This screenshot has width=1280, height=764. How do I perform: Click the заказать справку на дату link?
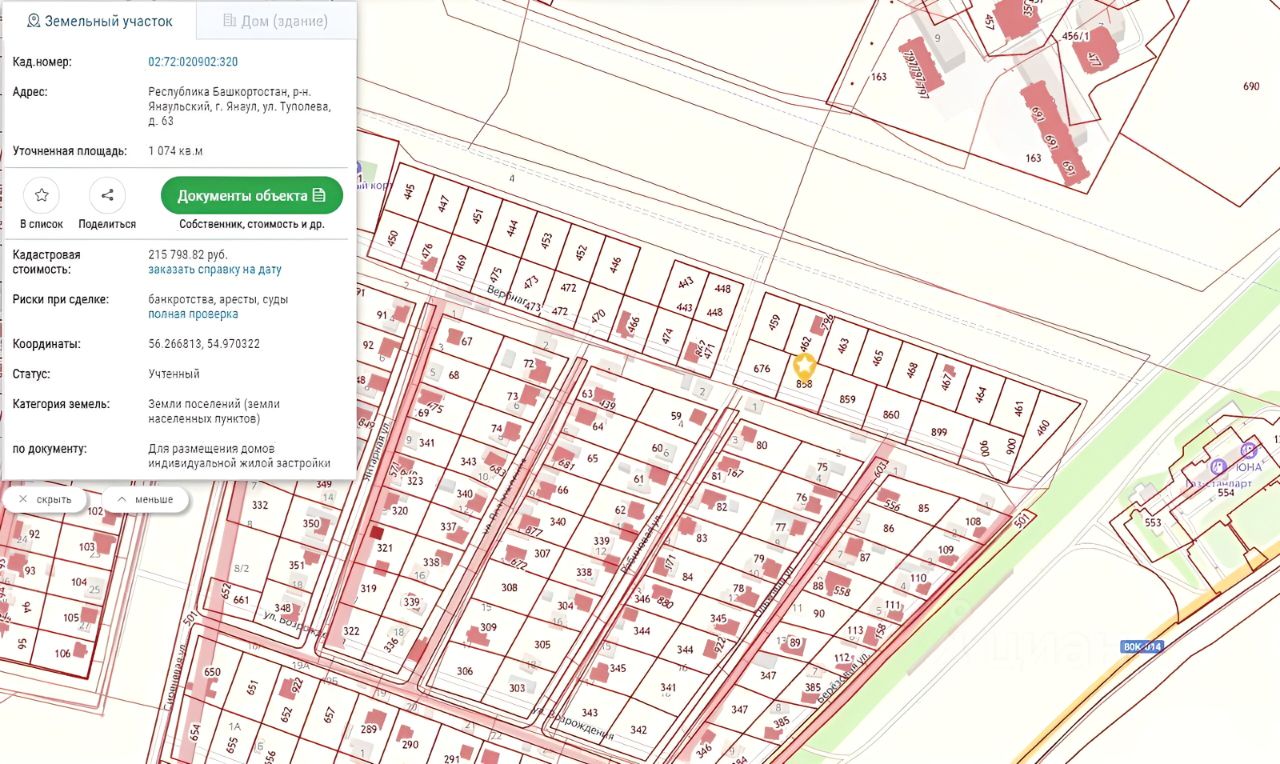click(x=215, y=270)
